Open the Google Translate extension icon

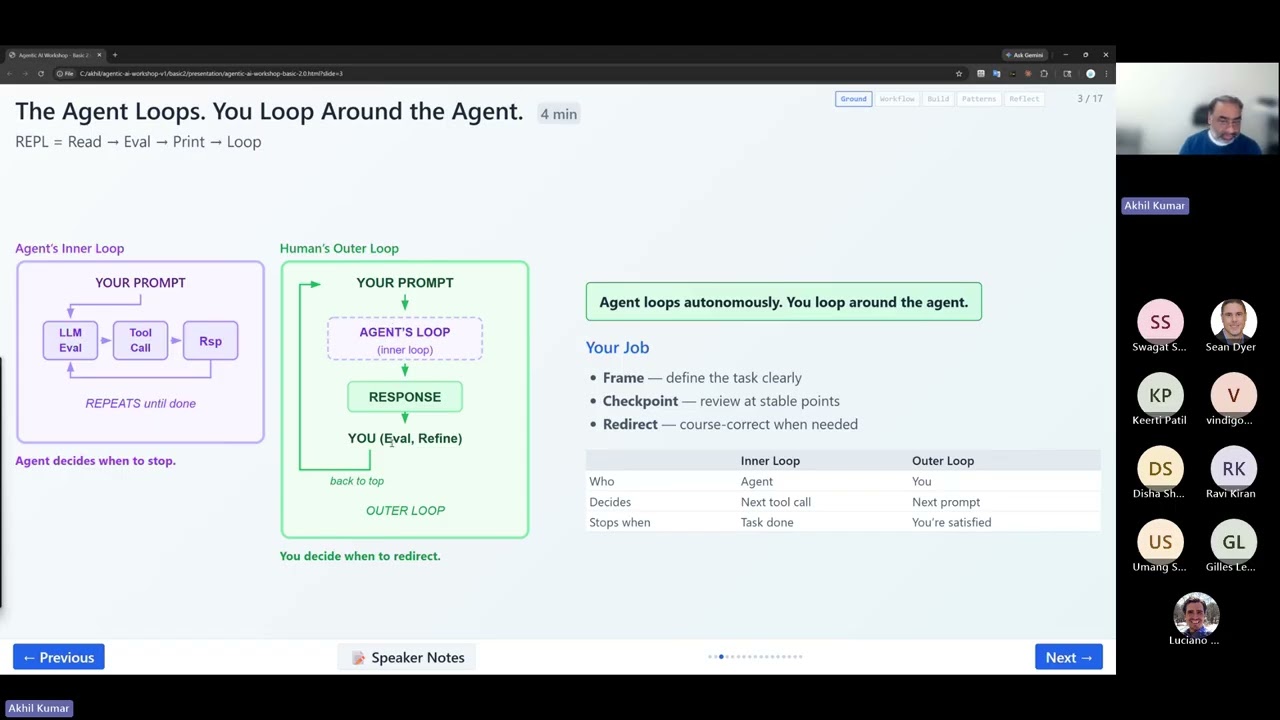tap(996, 74)
